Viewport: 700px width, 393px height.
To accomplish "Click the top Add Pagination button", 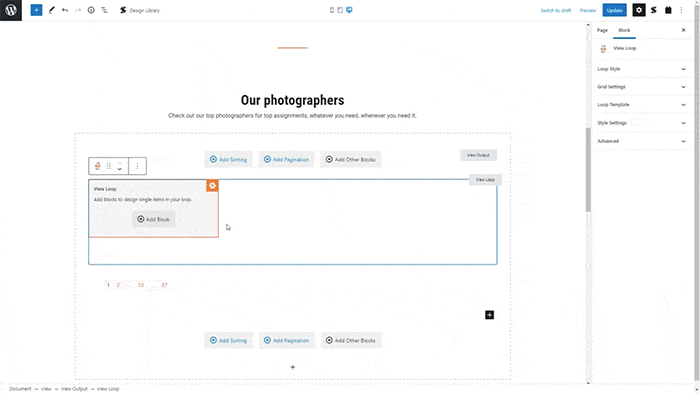I will point(286,159).
